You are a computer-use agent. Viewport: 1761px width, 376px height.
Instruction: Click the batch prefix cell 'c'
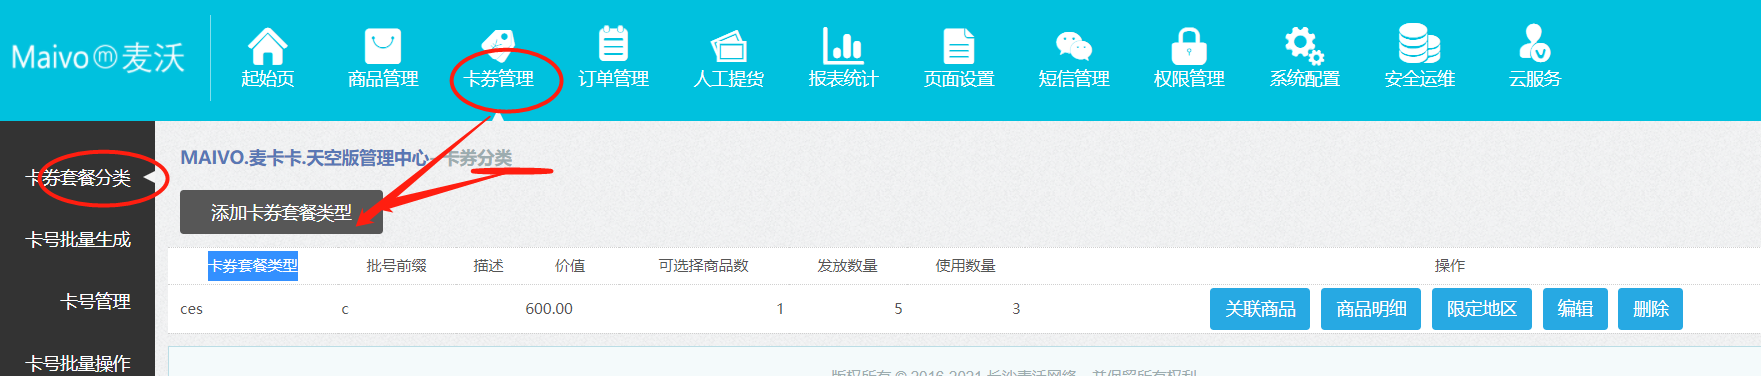(345, 309)
